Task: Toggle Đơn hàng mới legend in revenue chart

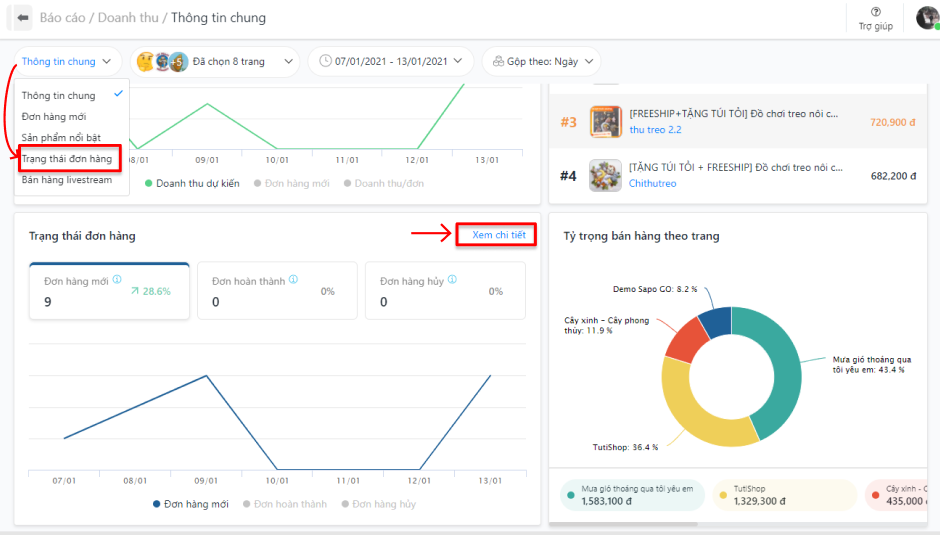Action: 291,183
